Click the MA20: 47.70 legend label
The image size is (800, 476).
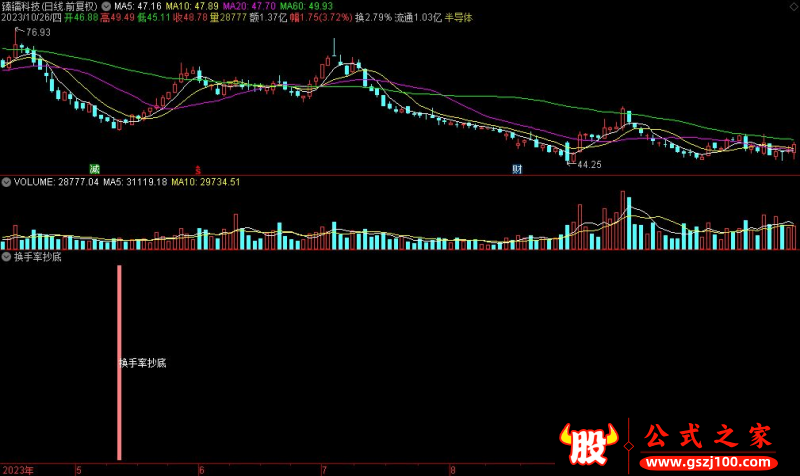point(249,7)
